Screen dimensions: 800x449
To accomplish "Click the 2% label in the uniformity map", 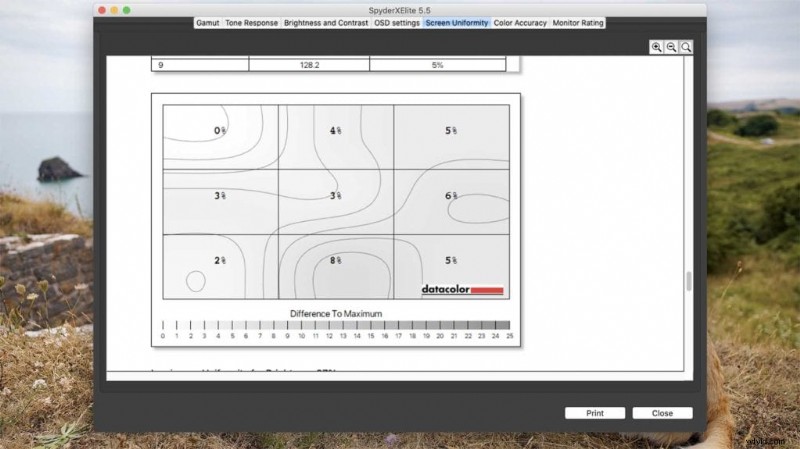I will 220,260.
